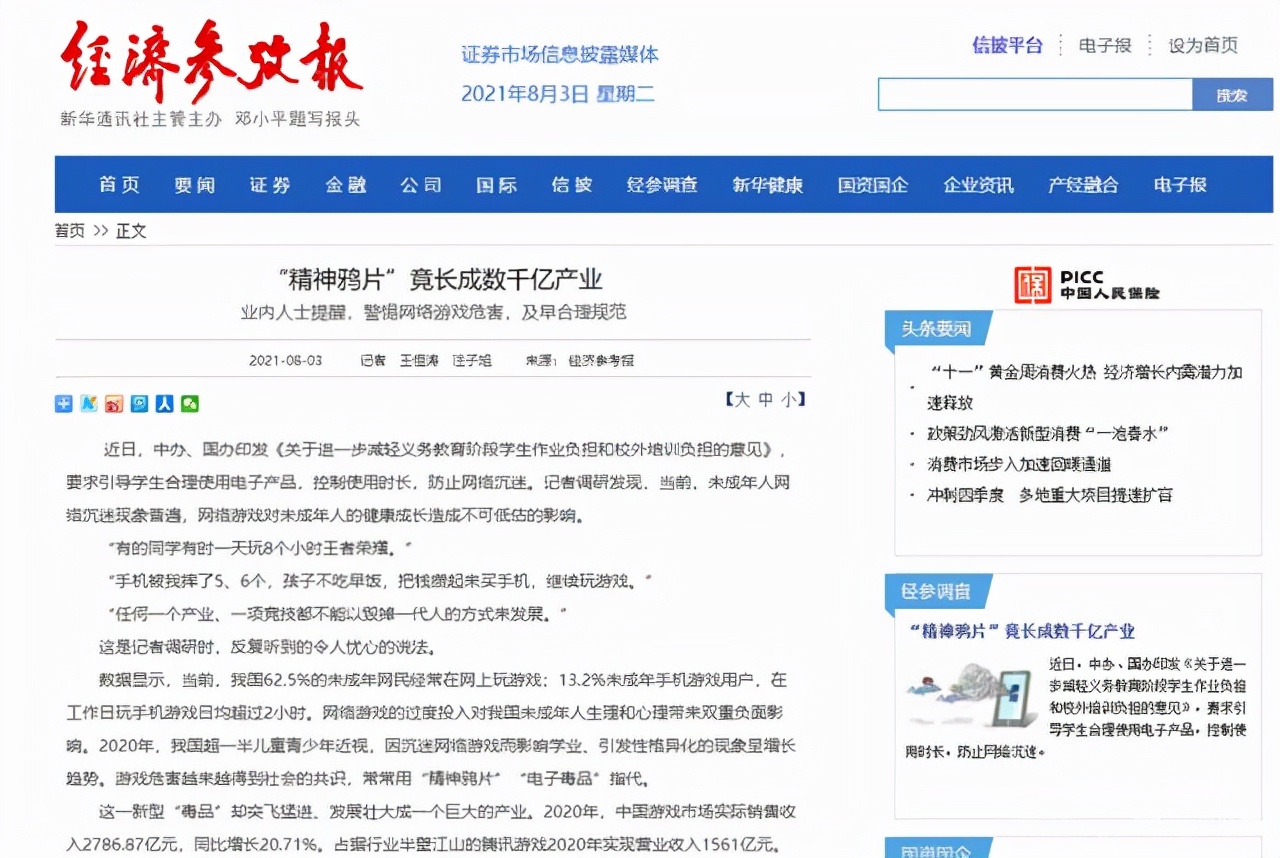Open the 金融 navigation section
The height and width of the screenshot is (858, 1280).
pyautogui.click(x=345, y=185)
